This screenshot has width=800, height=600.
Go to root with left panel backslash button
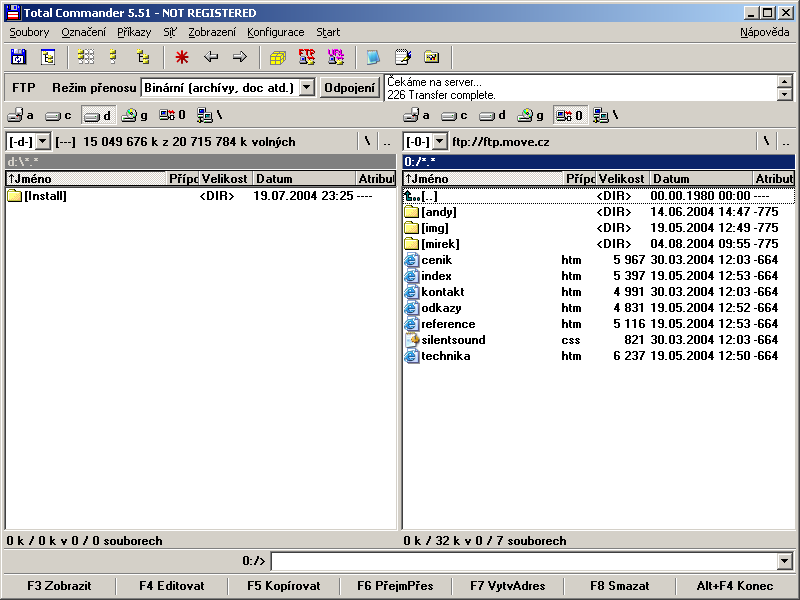pos(367,141)
